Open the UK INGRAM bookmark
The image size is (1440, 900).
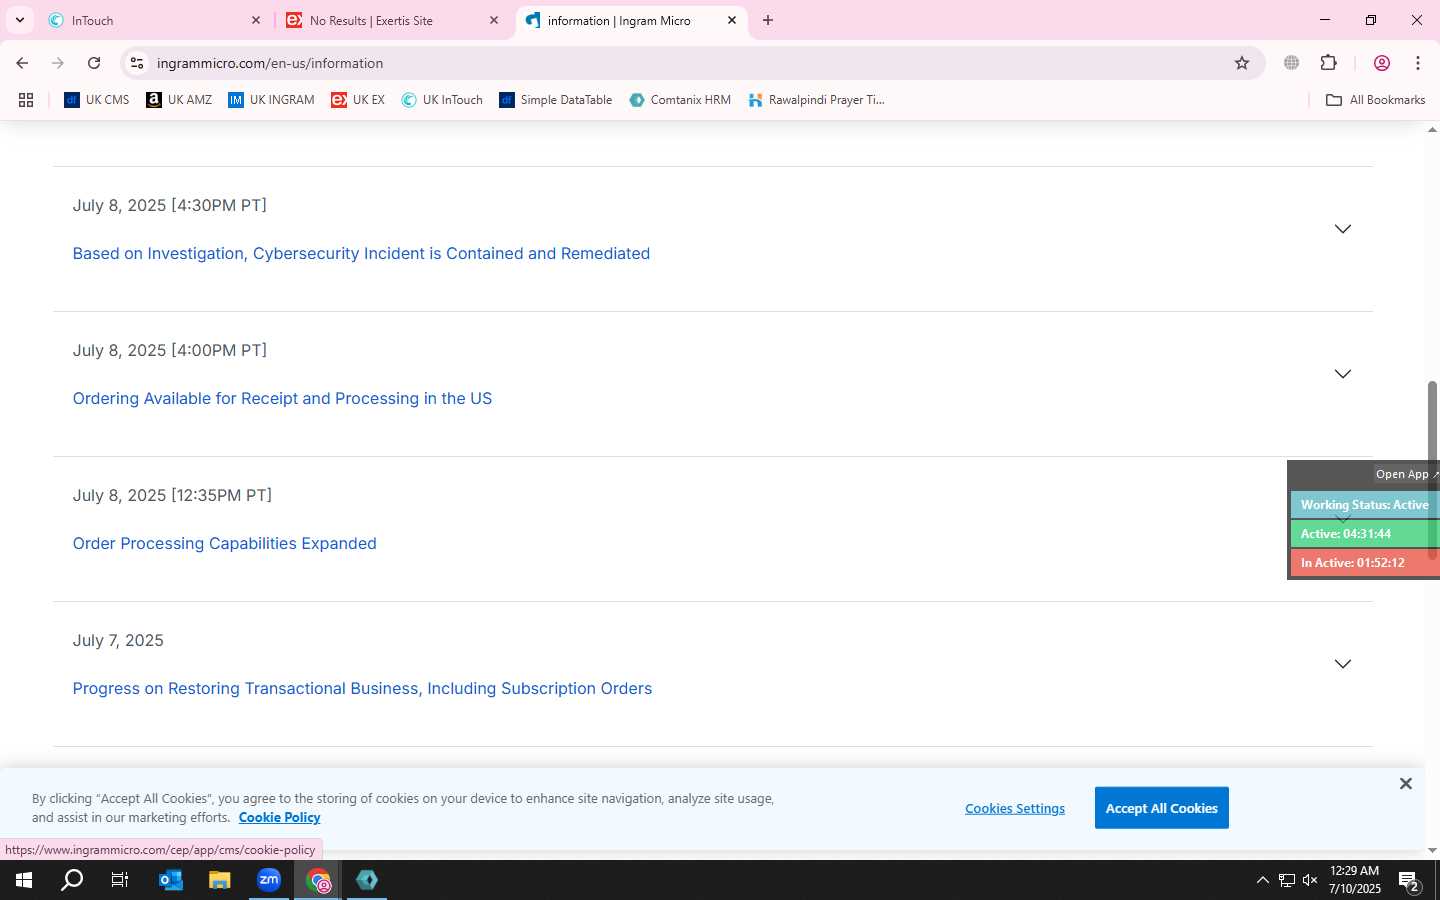tap(271, 100)
